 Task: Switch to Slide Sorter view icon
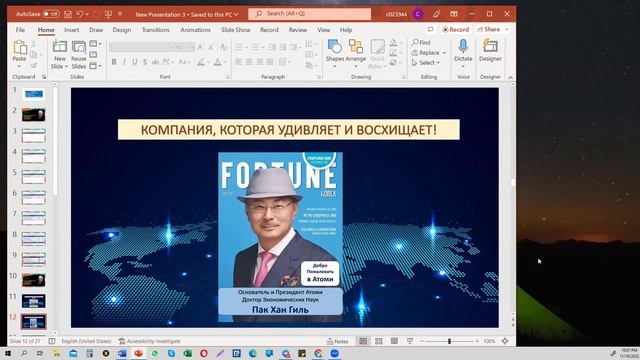point(379,341)
